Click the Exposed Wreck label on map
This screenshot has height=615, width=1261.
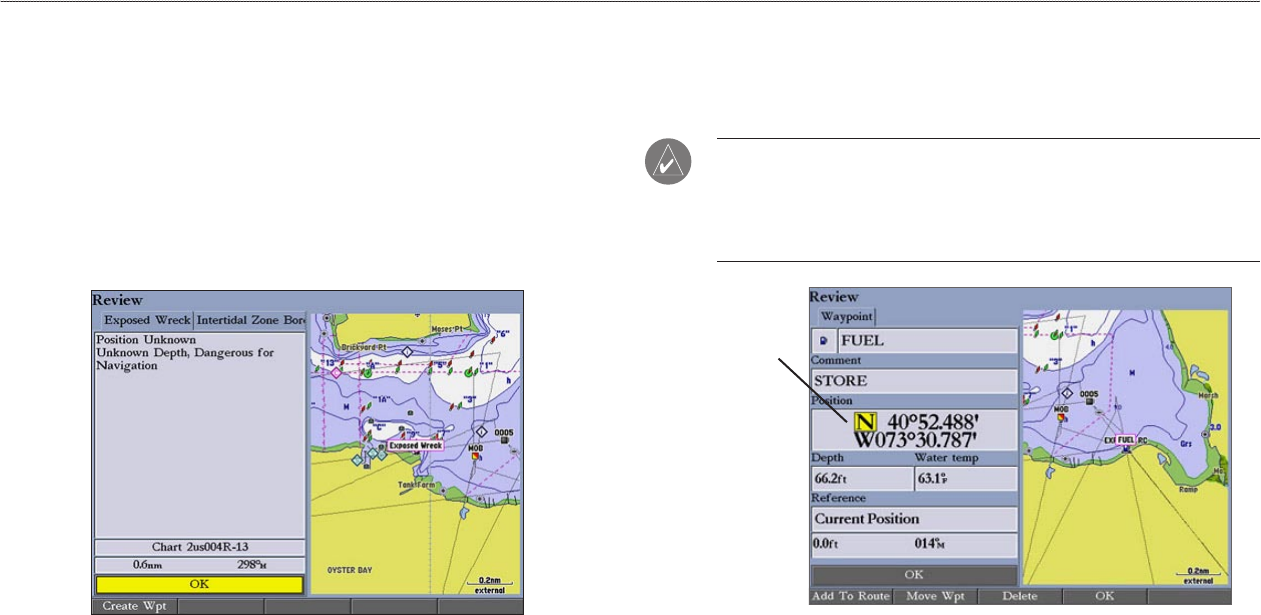click(x=415, y=447)
